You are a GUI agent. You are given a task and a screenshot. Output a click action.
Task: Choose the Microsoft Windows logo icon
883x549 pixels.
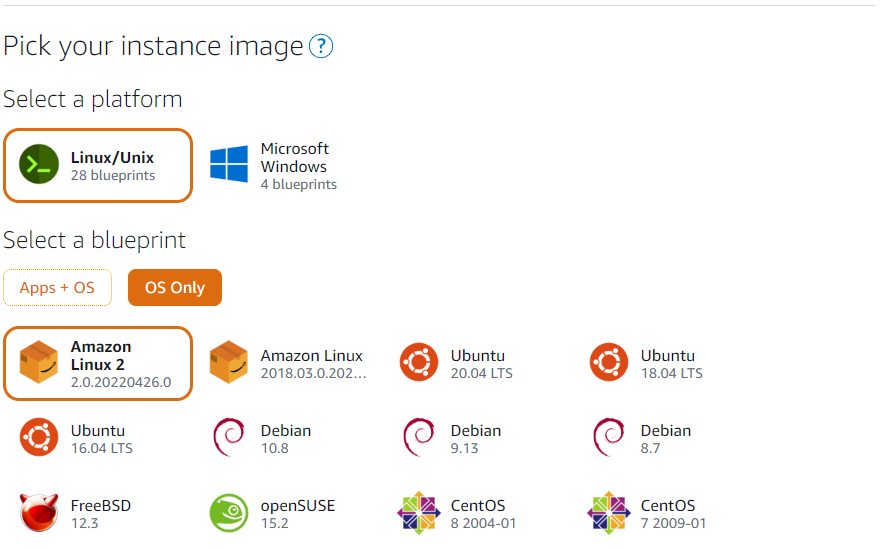click(229, 164)
